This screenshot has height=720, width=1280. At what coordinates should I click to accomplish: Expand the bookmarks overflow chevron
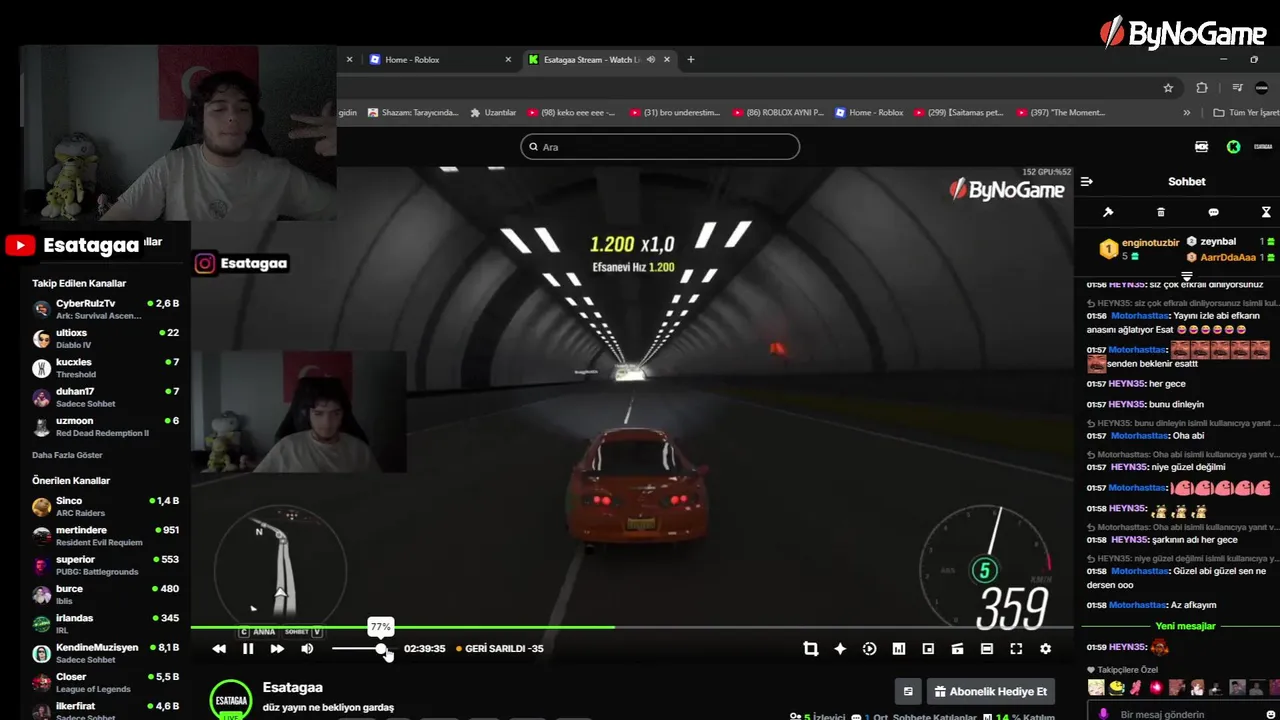1187,113
